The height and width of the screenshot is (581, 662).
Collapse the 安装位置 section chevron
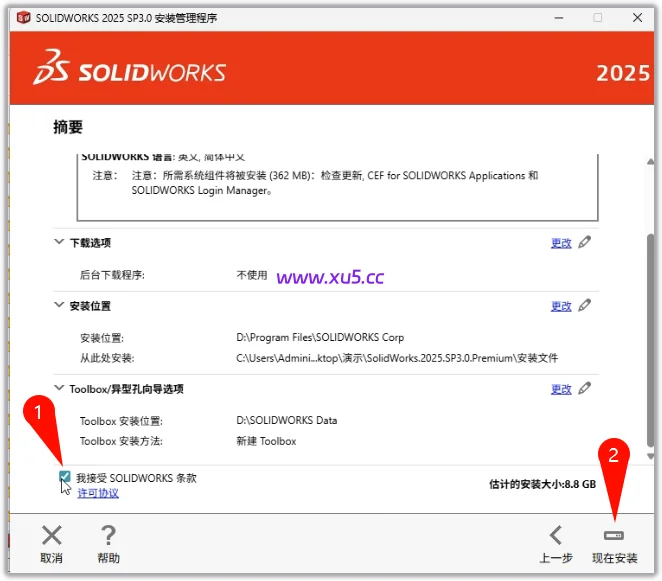pyautogui.click(x=59, y=305)
